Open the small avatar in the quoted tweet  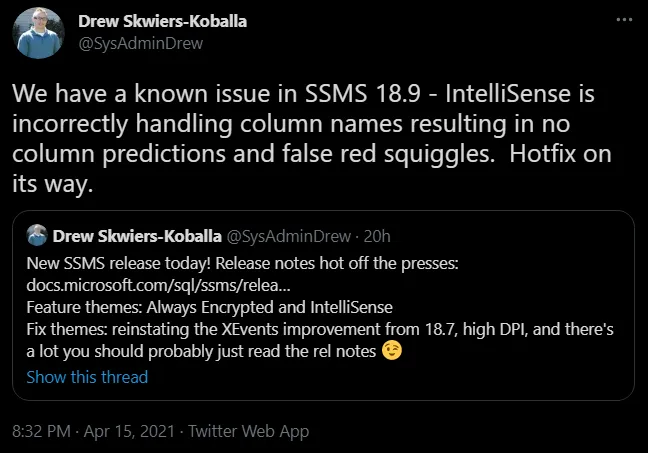click(x=37, y=236)
